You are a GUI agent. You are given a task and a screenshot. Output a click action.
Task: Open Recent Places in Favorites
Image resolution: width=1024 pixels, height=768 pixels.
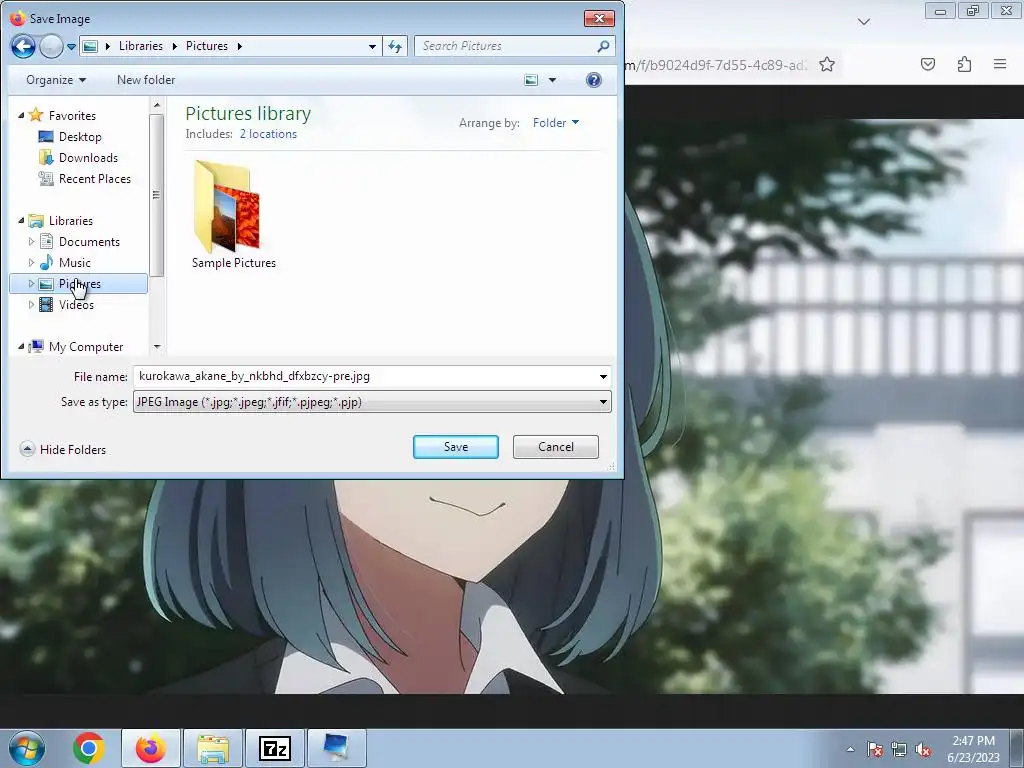pyautogui.click(x=94, y=178)
